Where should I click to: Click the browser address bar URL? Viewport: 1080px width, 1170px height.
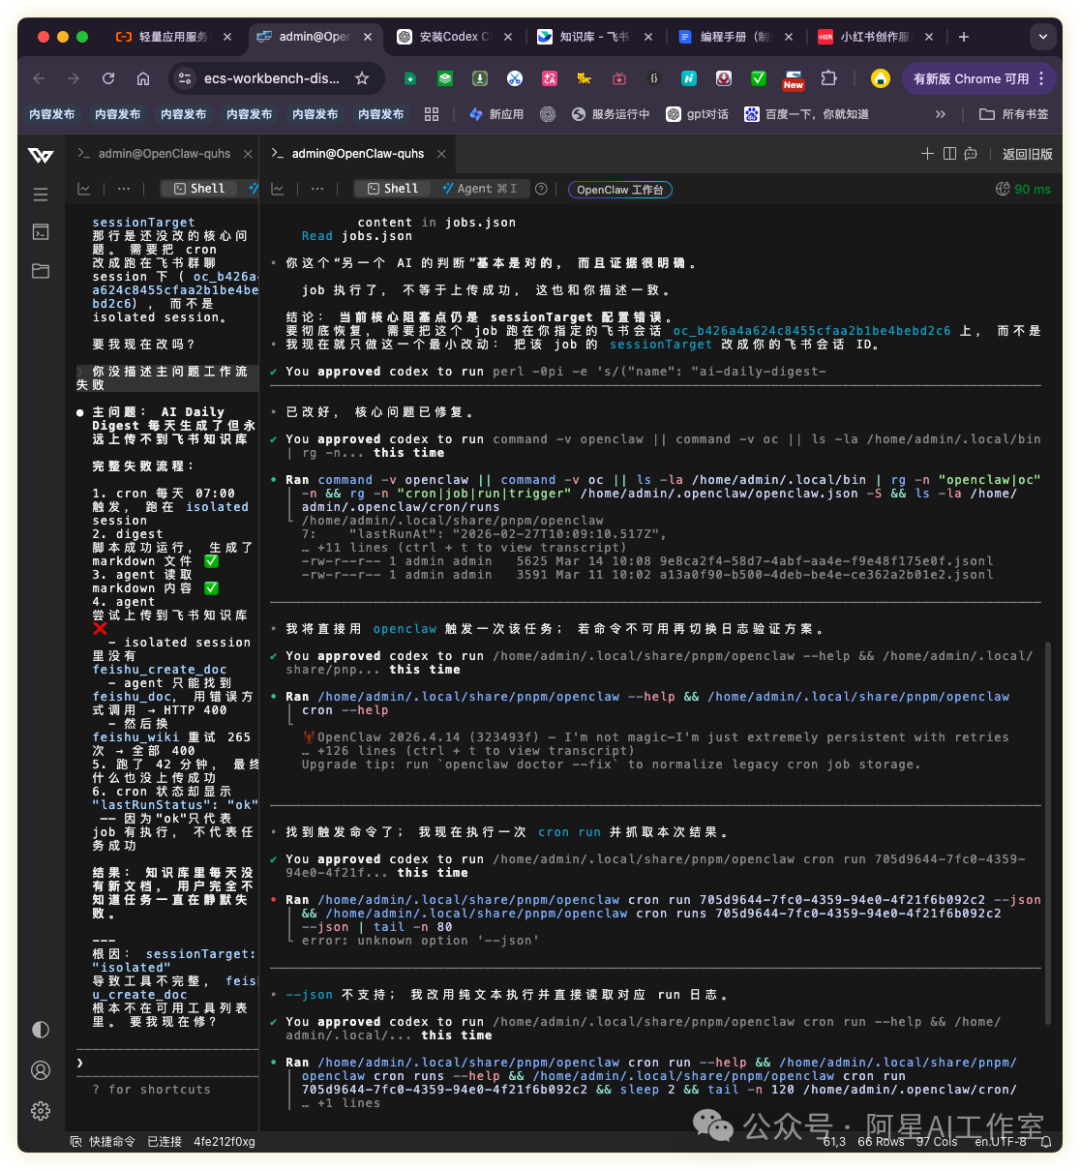click(x=272, y=78)
